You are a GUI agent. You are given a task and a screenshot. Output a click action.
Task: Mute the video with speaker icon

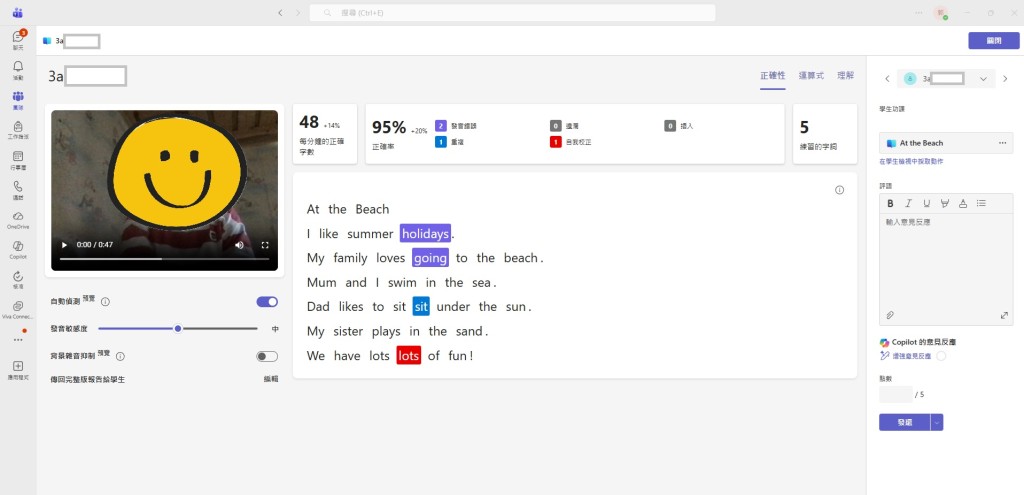(240, 245)
